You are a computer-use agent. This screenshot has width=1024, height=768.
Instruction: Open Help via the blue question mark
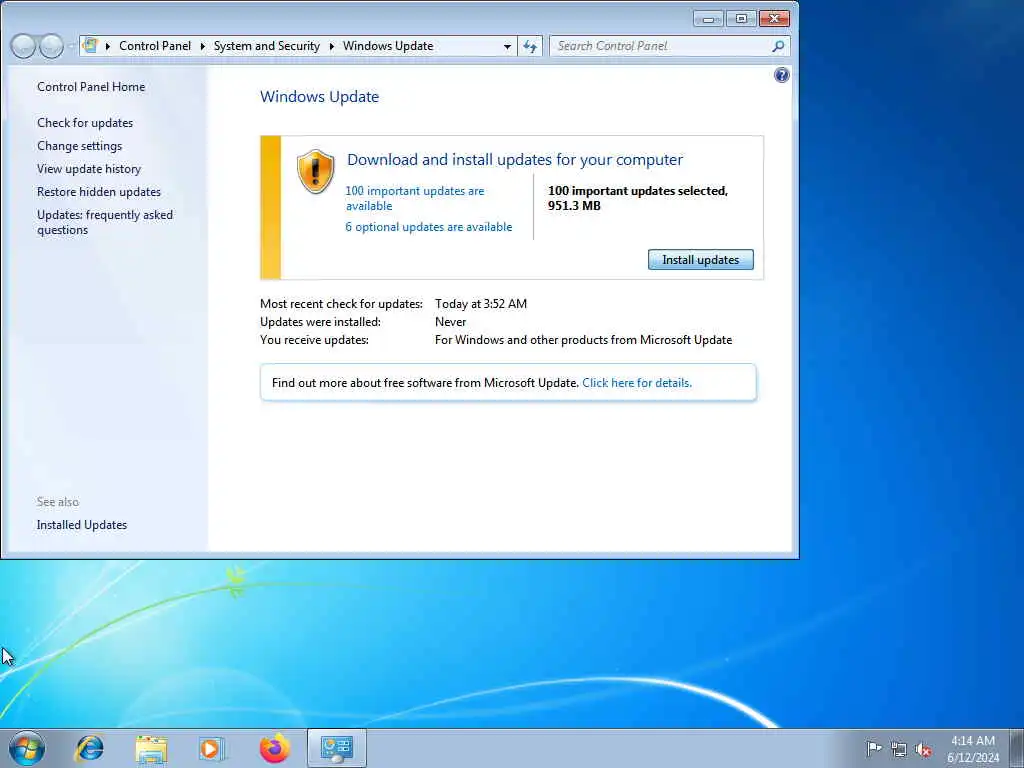(782, 75)
